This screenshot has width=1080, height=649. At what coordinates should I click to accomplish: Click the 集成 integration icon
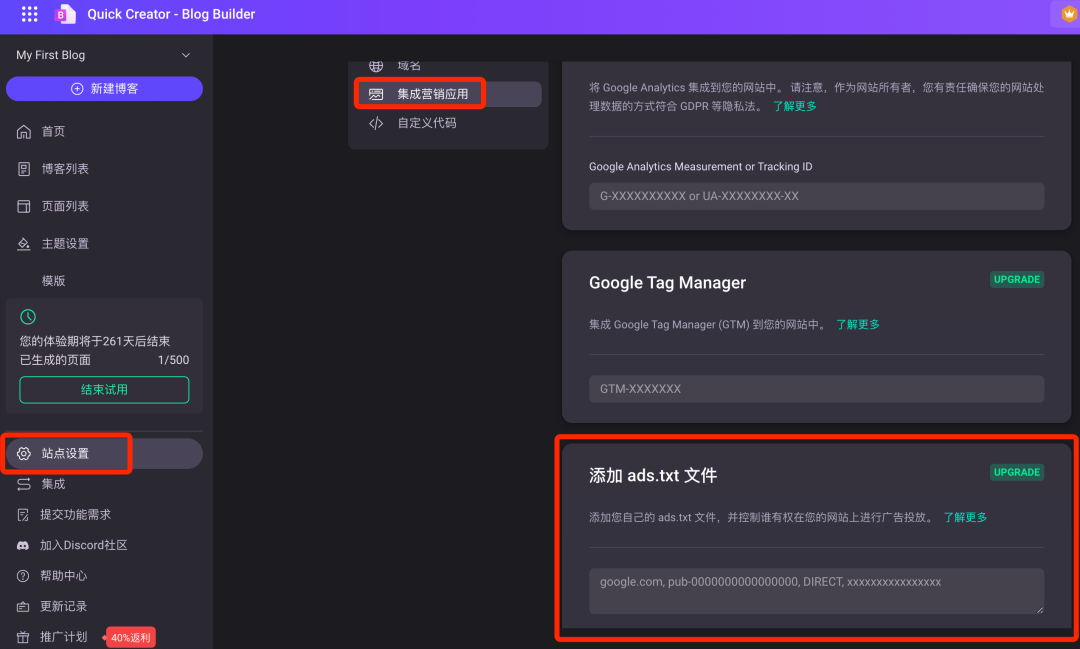(x=24, y=484)
